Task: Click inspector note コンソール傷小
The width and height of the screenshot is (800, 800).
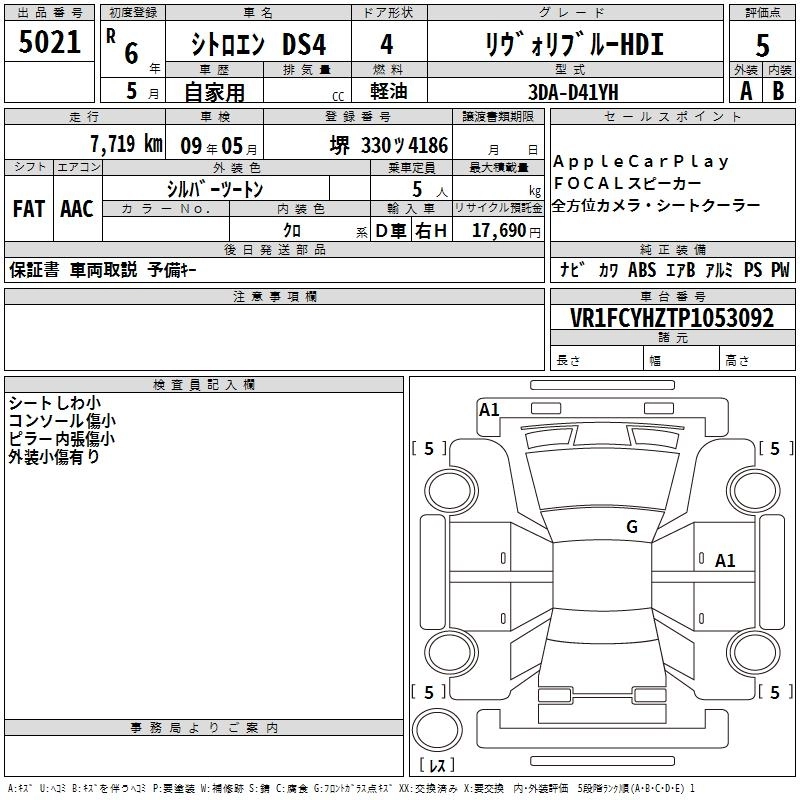Action: 62,421
